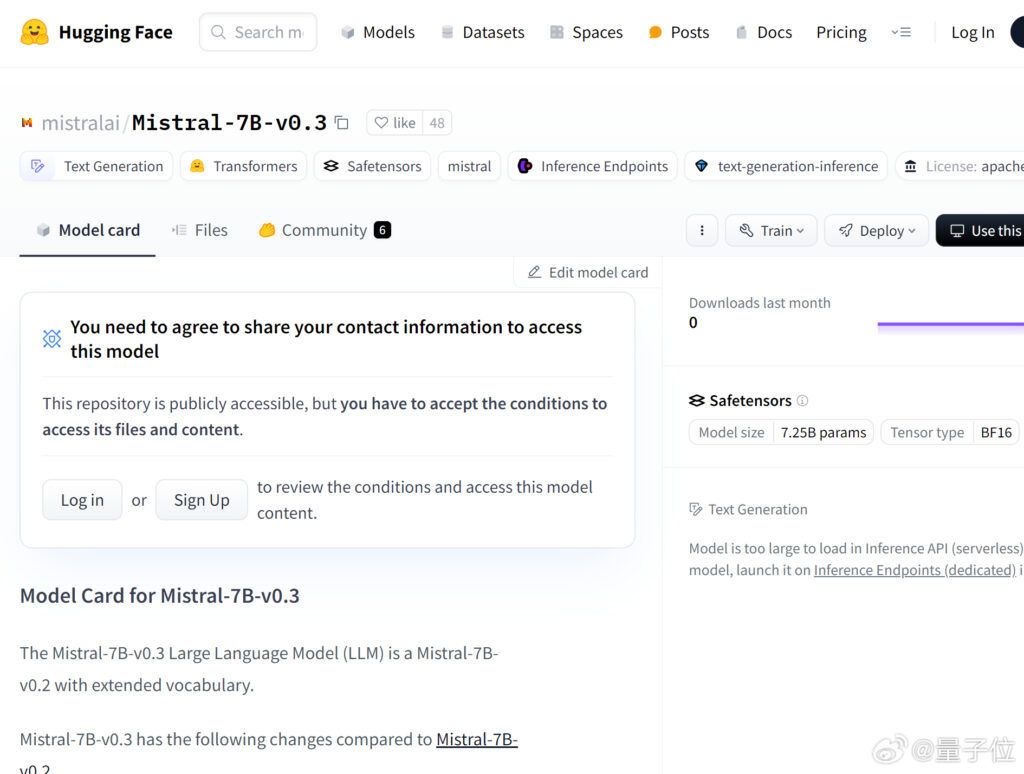Open the mistralai organization link
This screenshot has width=1024, height=774.
(80, 123)
